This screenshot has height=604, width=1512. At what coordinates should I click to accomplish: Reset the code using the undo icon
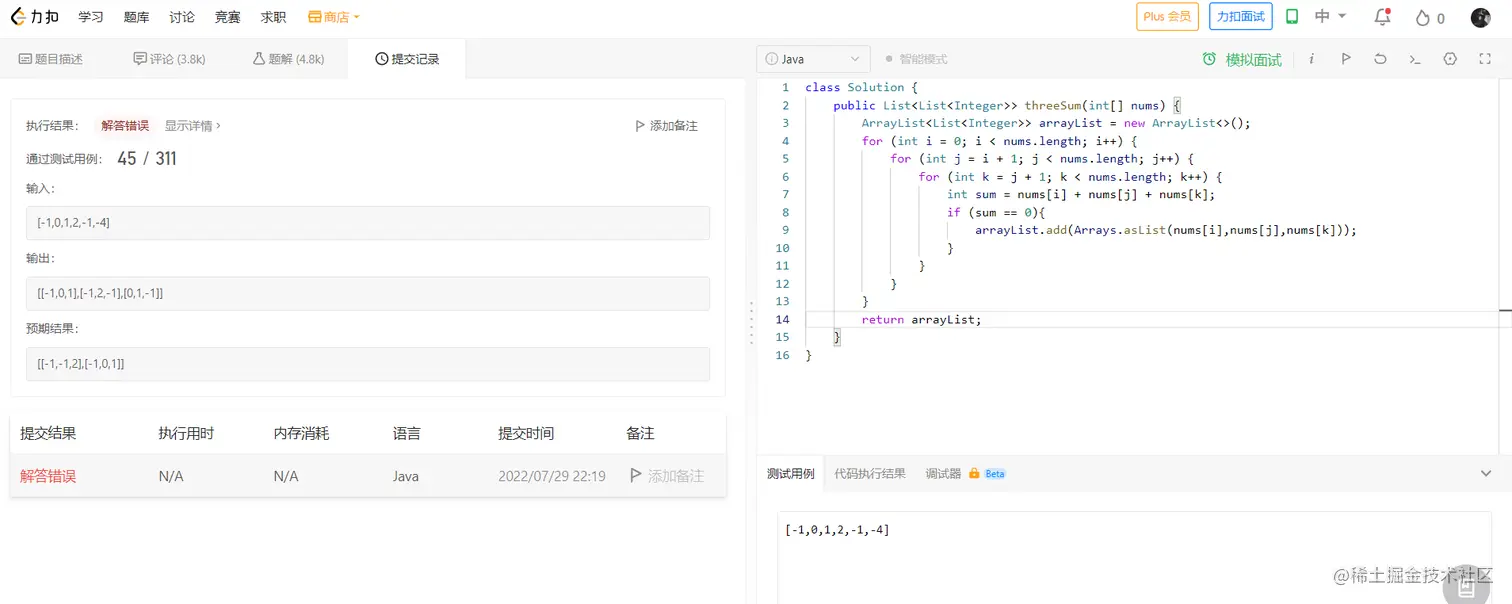[x=1381, y=59]
